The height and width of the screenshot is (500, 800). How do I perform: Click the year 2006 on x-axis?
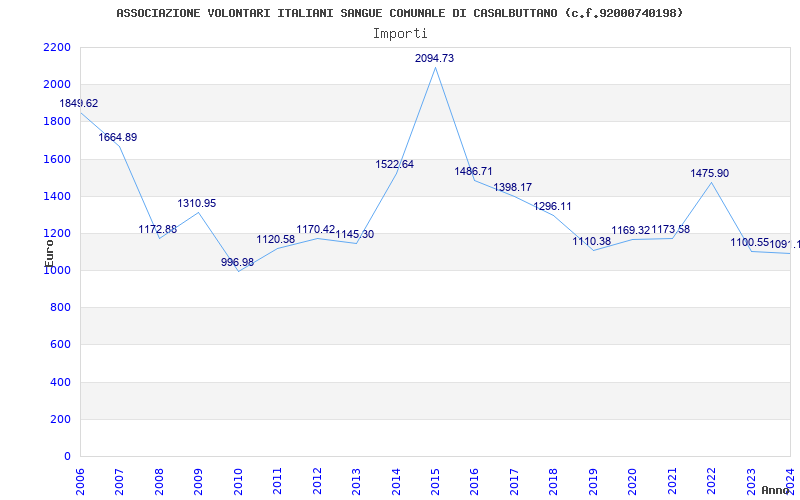click(80, 481)
